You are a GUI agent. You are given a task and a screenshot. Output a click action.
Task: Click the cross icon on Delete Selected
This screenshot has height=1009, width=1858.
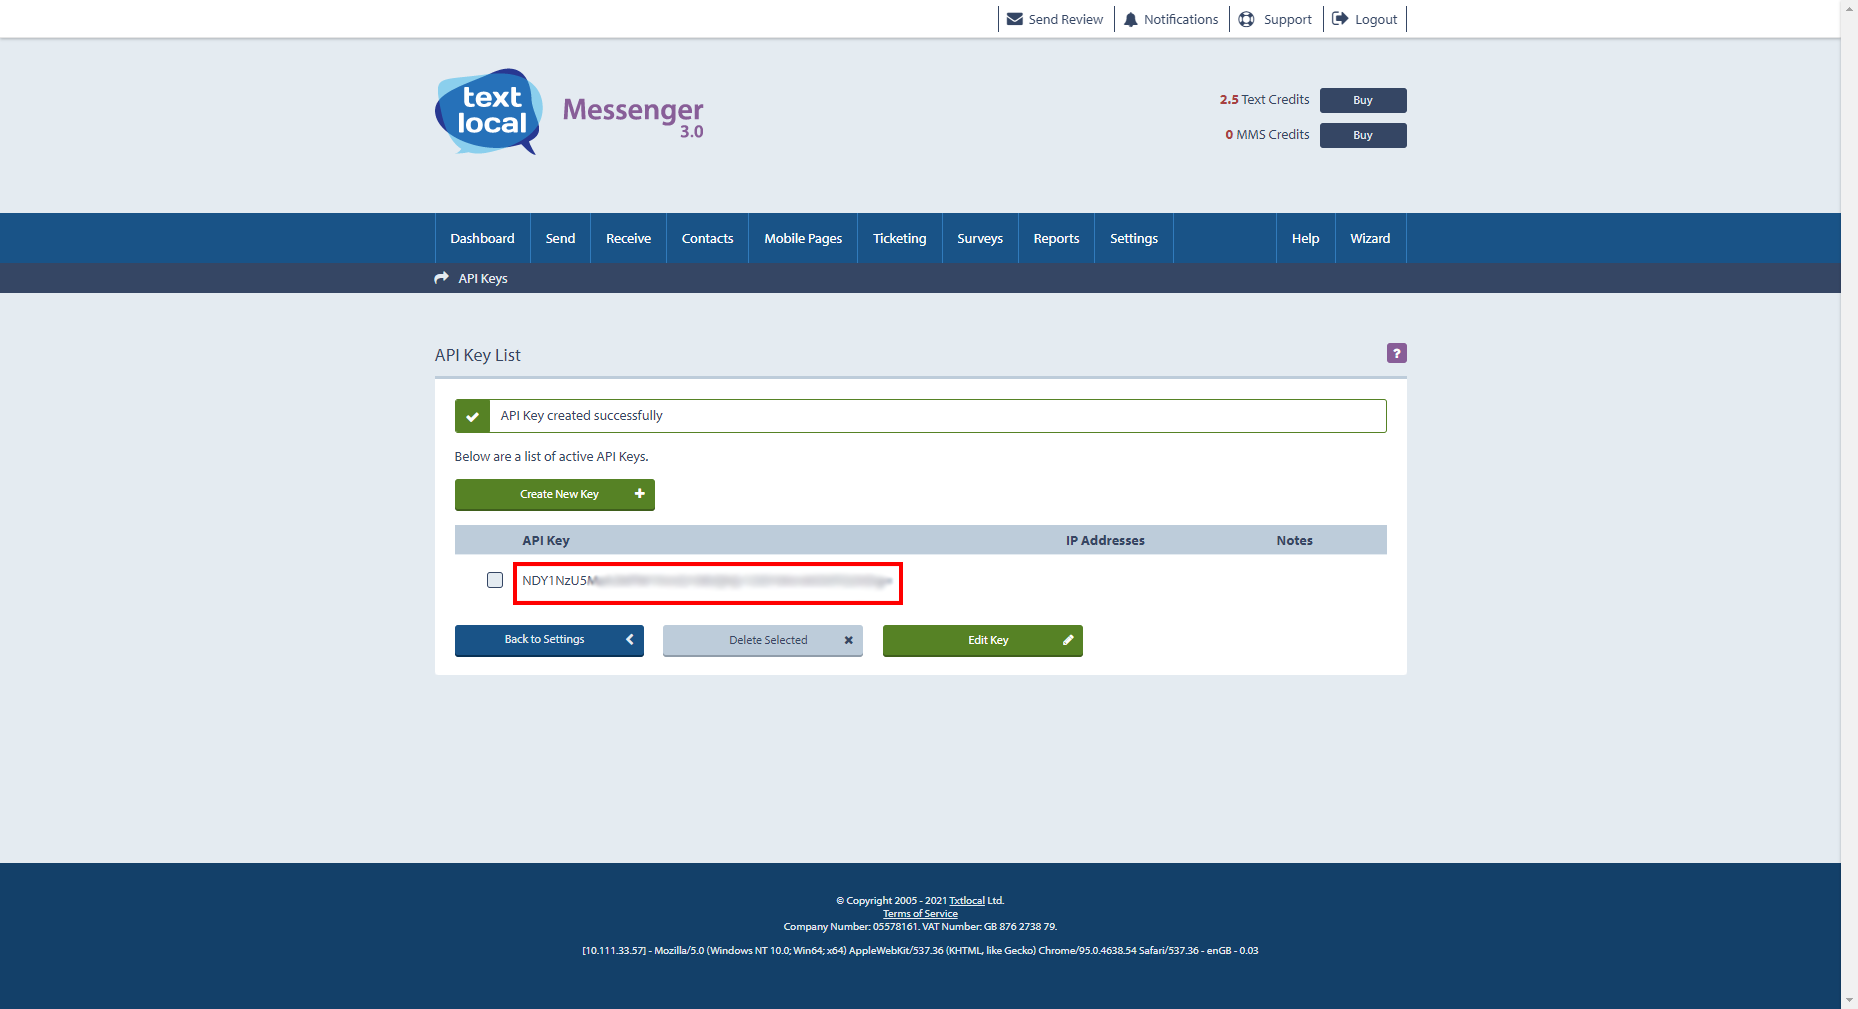click(848, 640)
